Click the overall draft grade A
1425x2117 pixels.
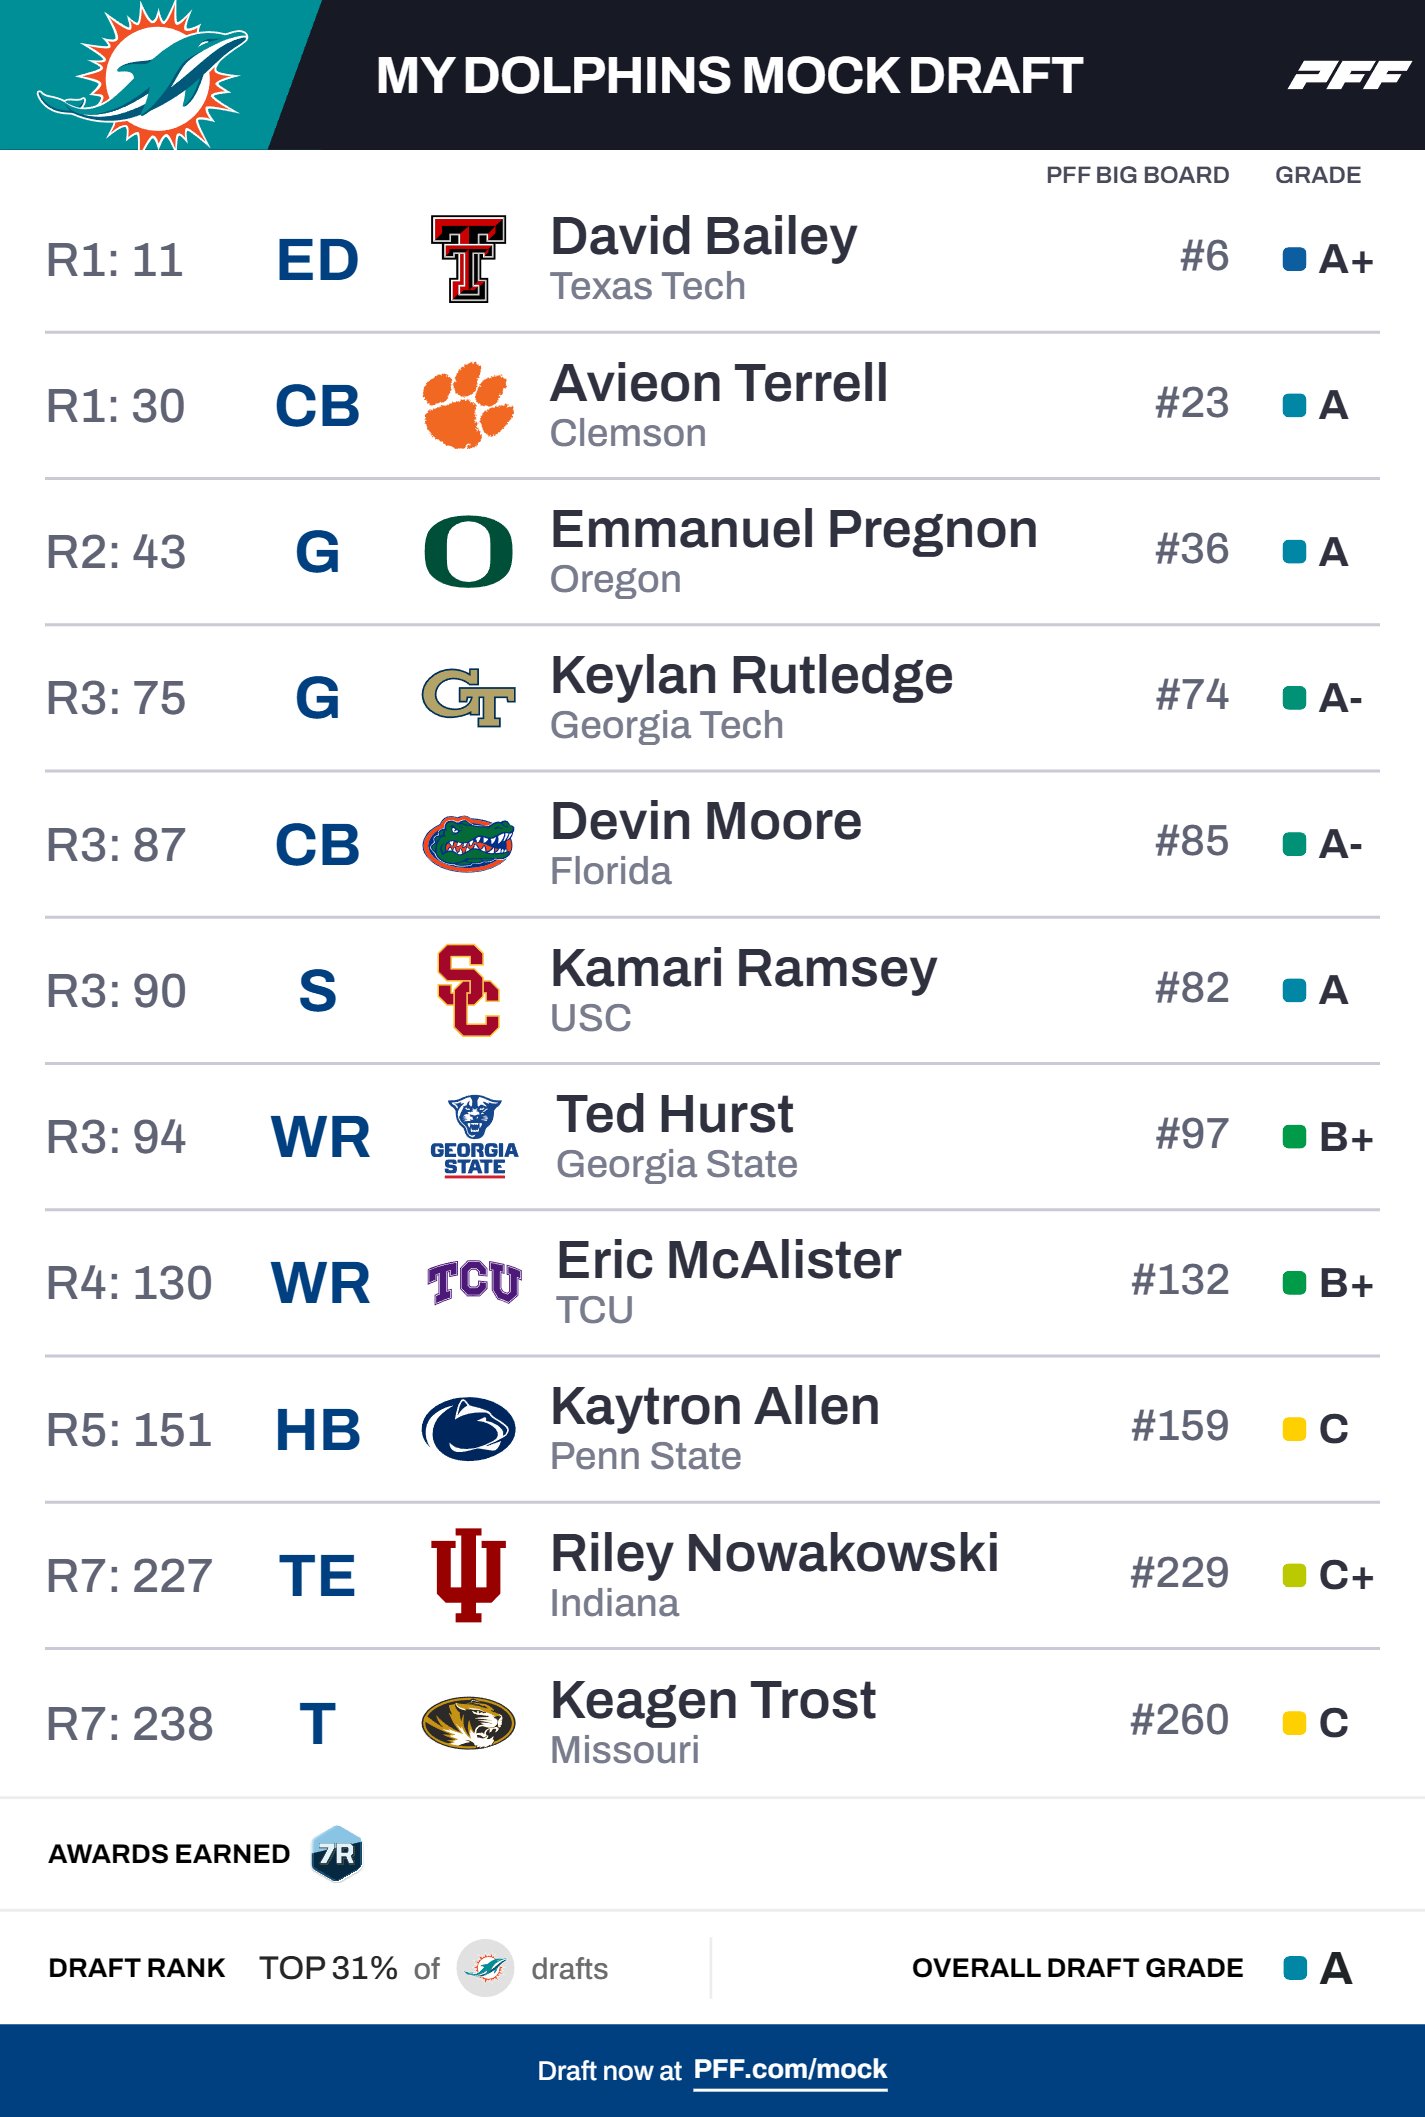(x=1335, y=1968)
